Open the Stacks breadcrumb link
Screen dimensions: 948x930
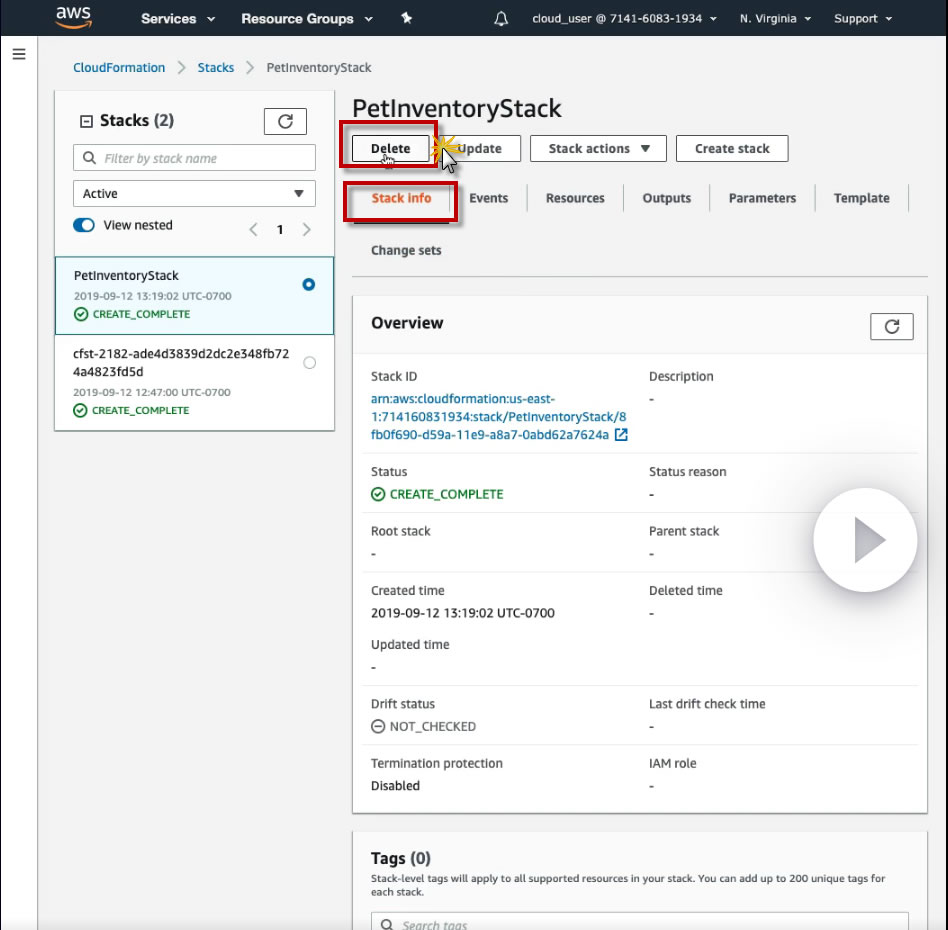tap(215, 67)
